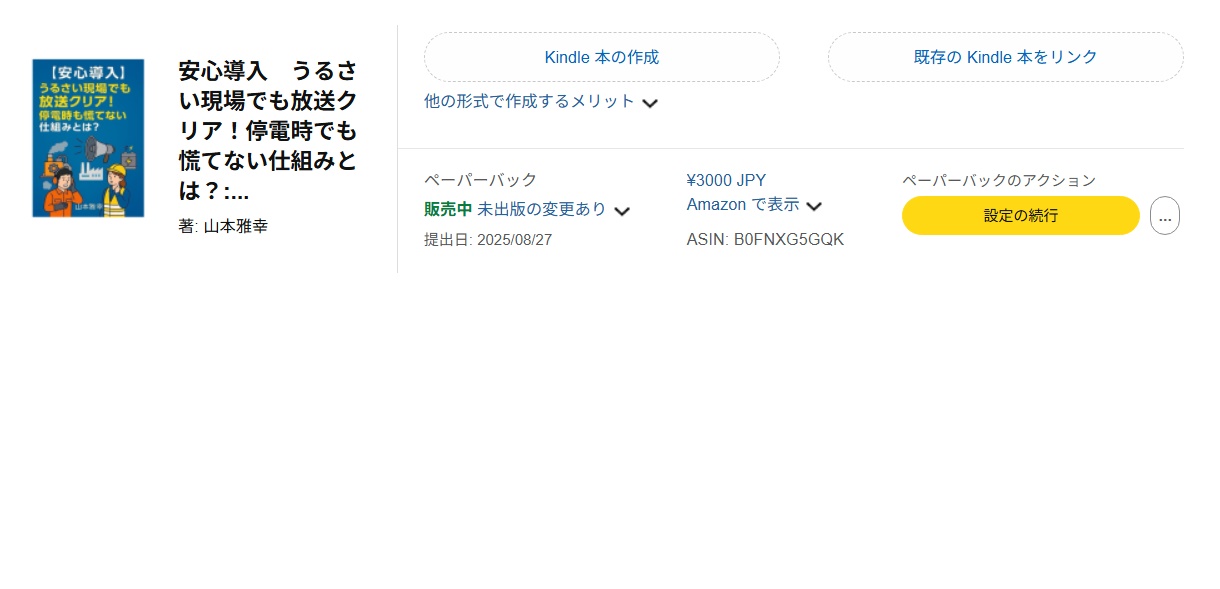Click the yellow 設定の続行 button
Screen dimensions: 1220x589
point(1021,216)
